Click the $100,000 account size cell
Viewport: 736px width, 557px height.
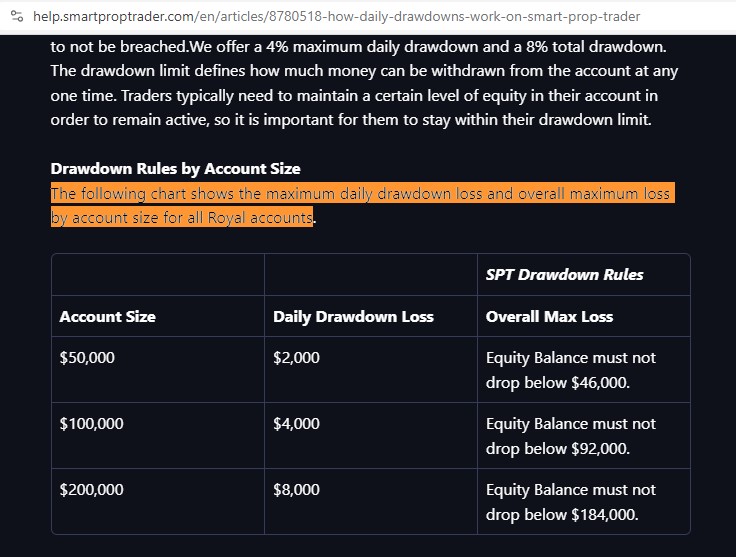tap(91, 423)
